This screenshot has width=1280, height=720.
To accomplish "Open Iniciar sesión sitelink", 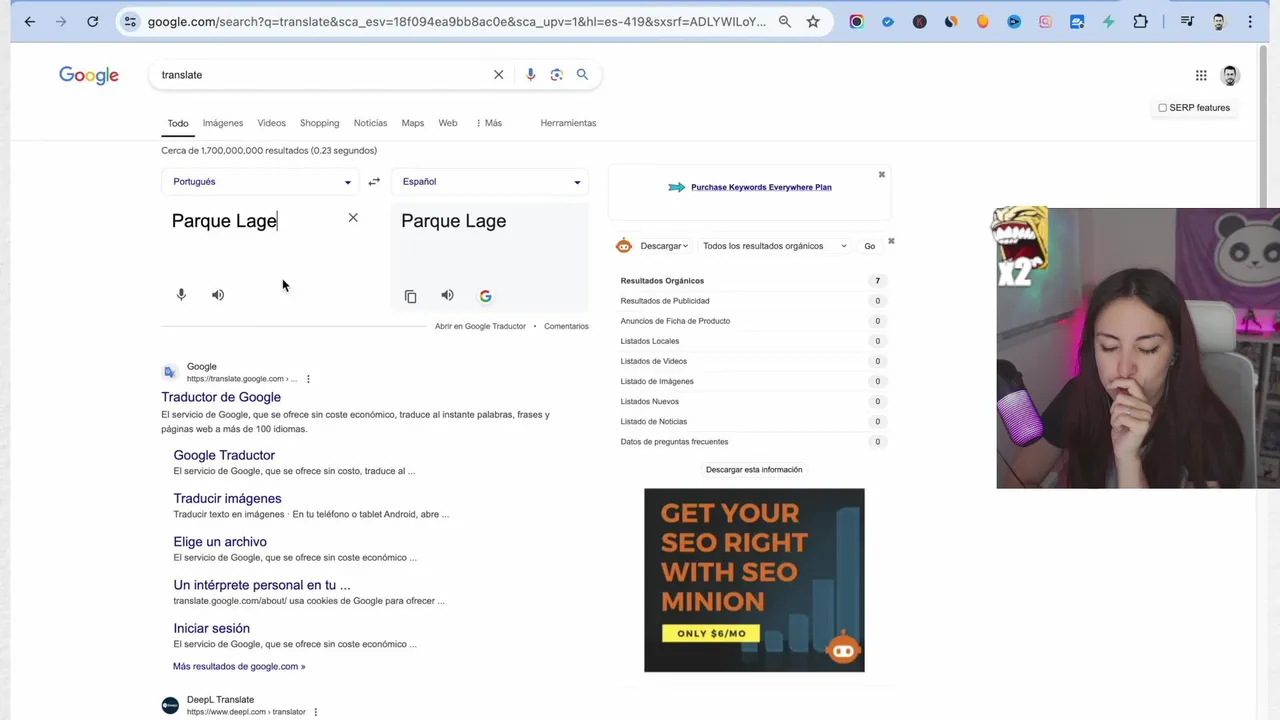I will [x=211, y=628].
